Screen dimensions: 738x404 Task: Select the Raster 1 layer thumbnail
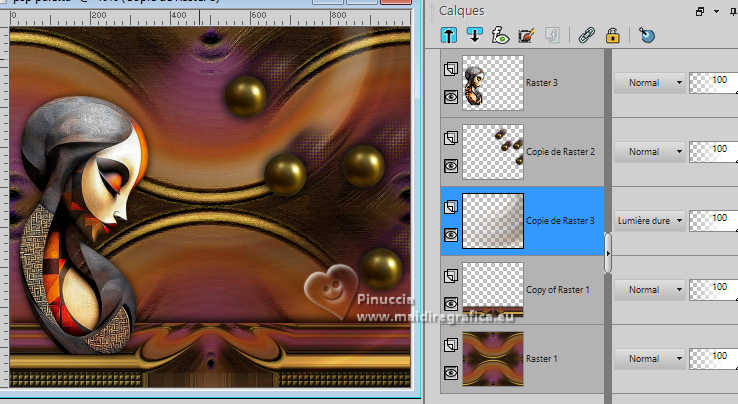pos(493,359)
